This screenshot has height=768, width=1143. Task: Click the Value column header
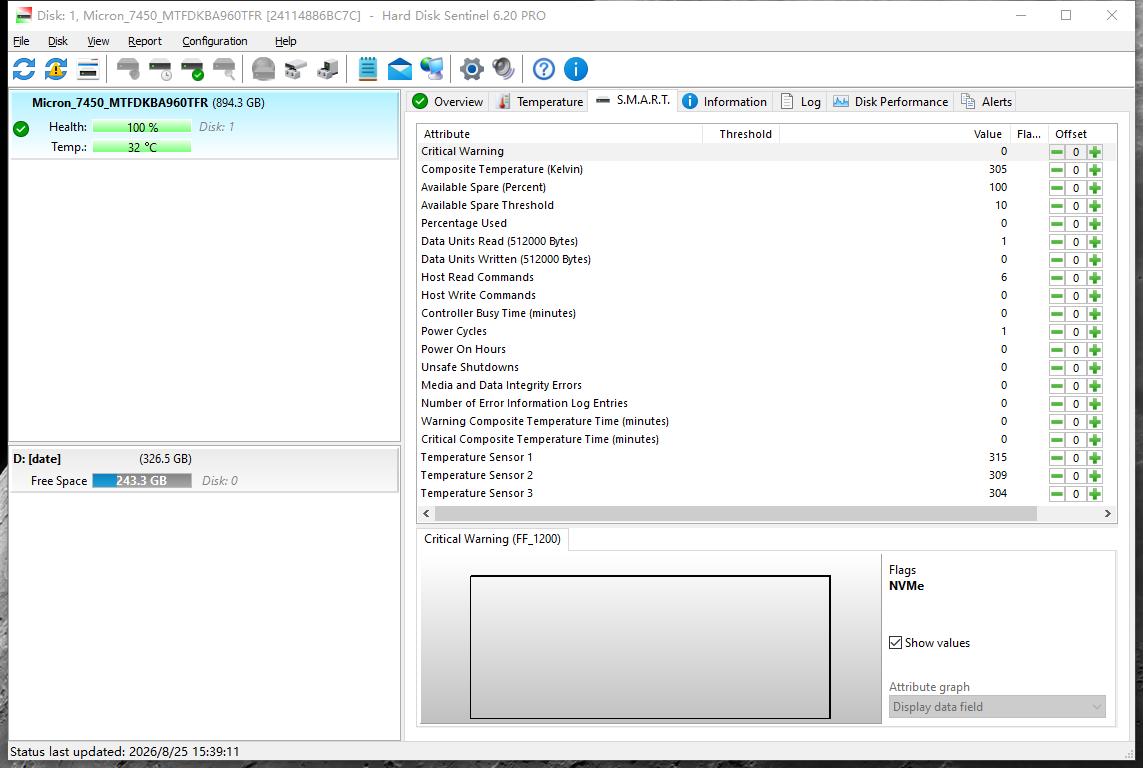pos(894,134)
